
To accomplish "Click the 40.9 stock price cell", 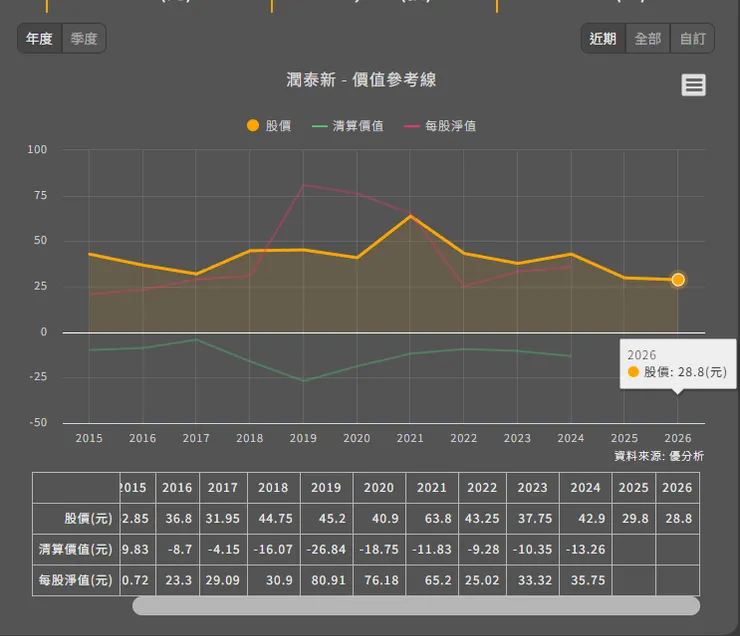I will [x=379, y=519].
